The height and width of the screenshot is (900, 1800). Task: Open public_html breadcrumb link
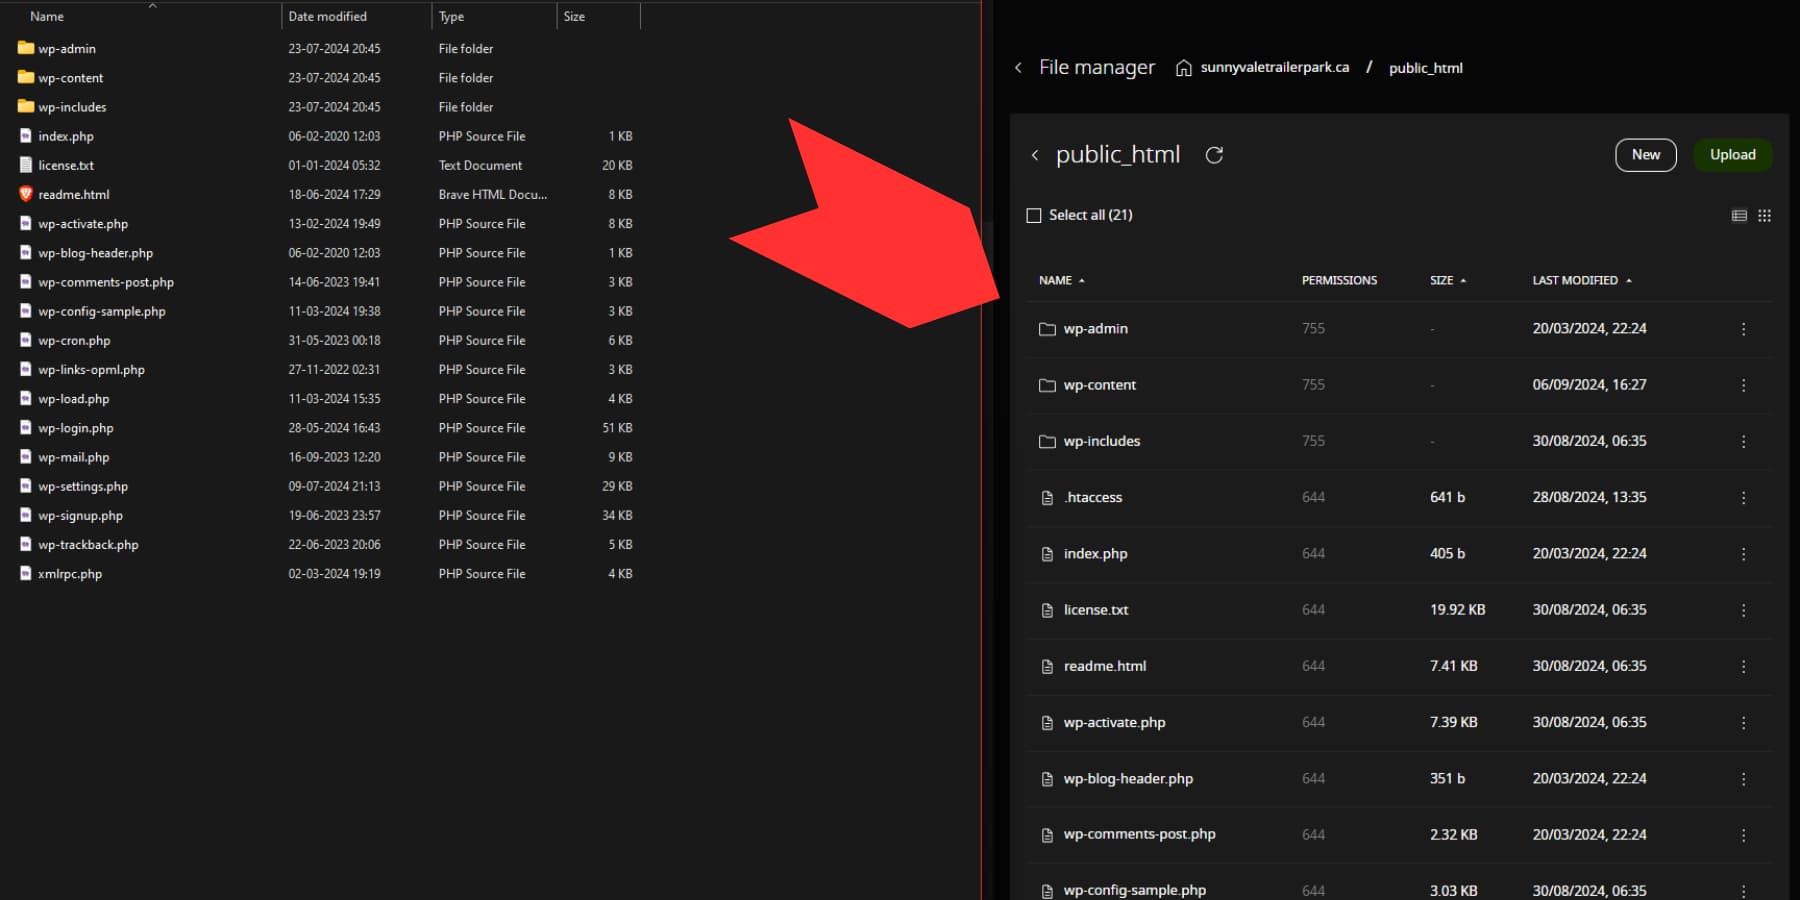pyautogui.click(x=1425, y=68)
